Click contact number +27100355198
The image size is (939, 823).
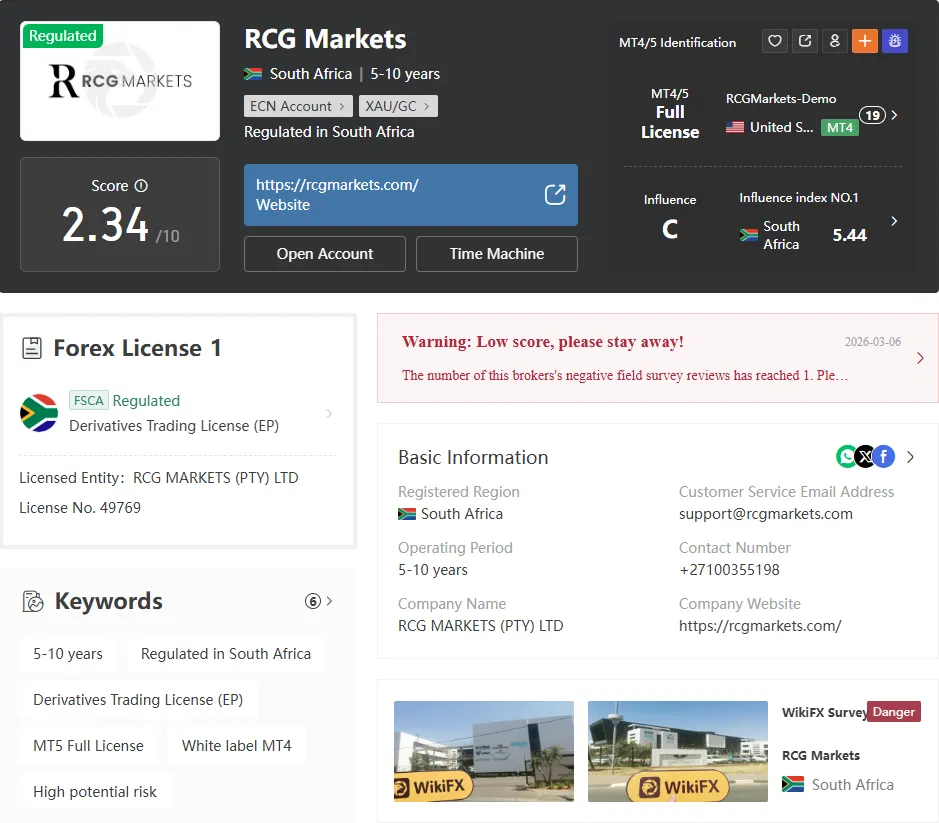(729, 570)
